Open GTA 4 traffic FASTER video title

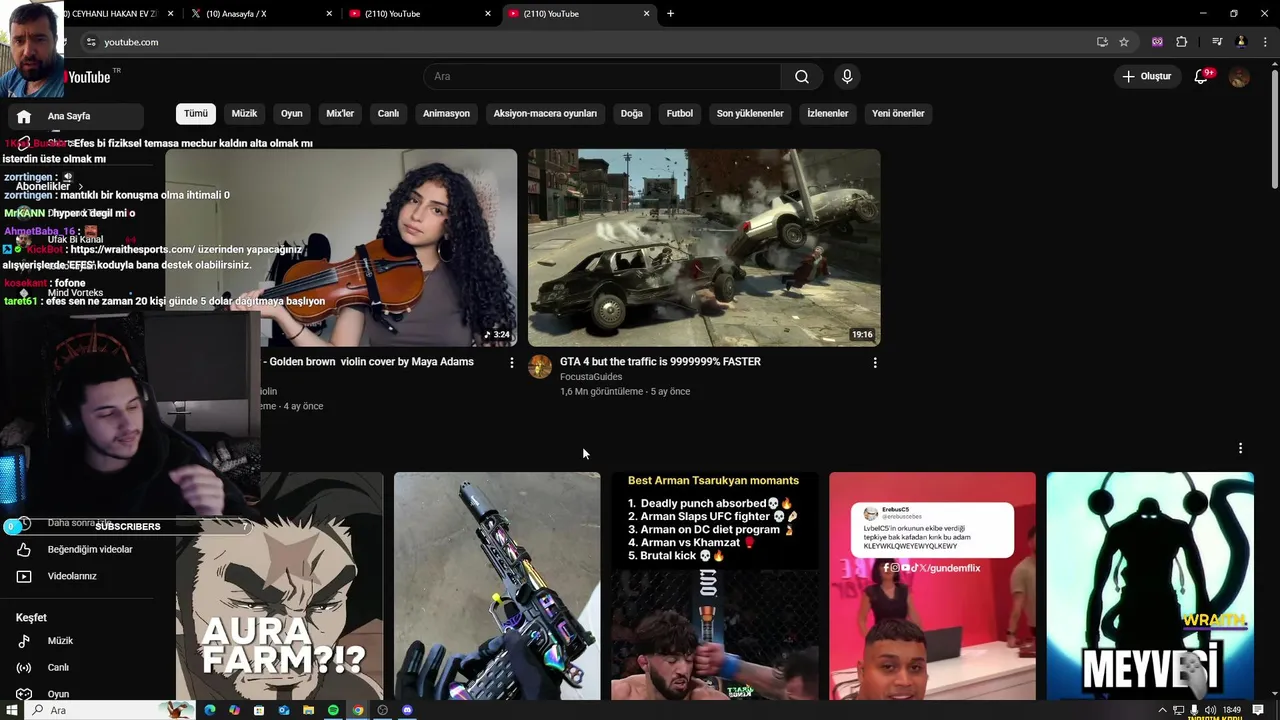coord(660,362)
